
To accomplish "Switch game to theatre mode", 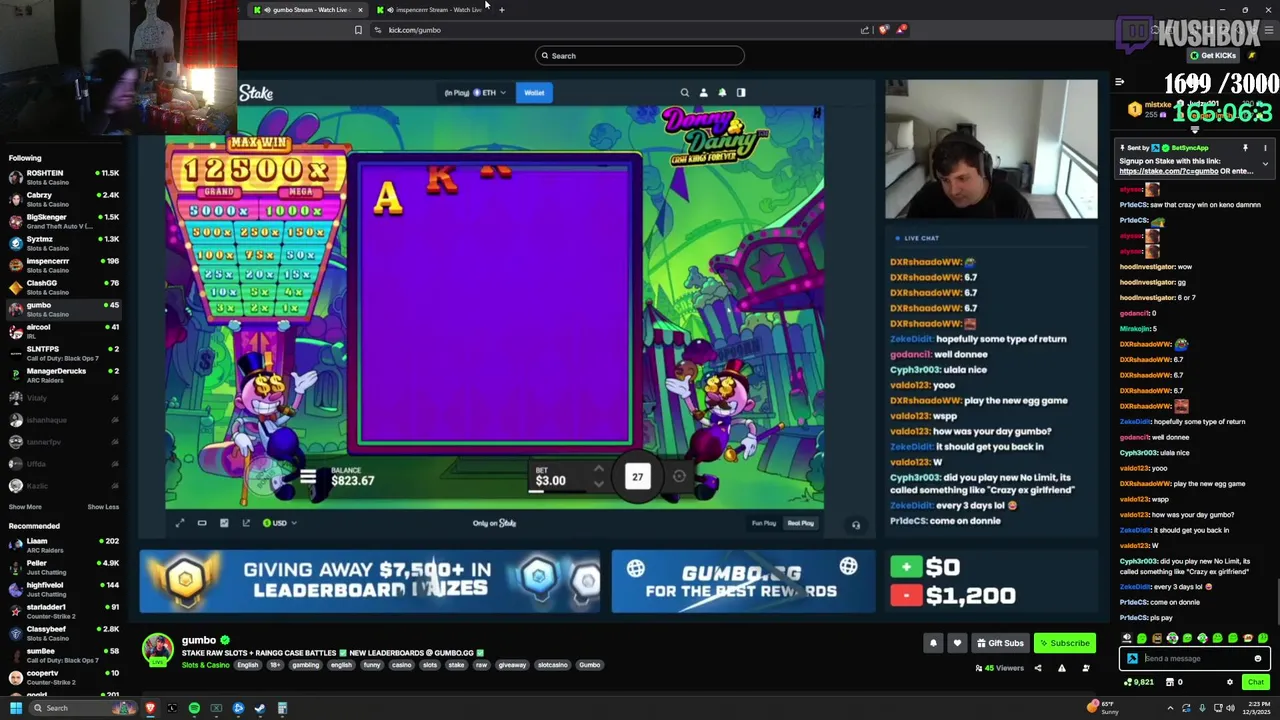I will pos(202,523).
